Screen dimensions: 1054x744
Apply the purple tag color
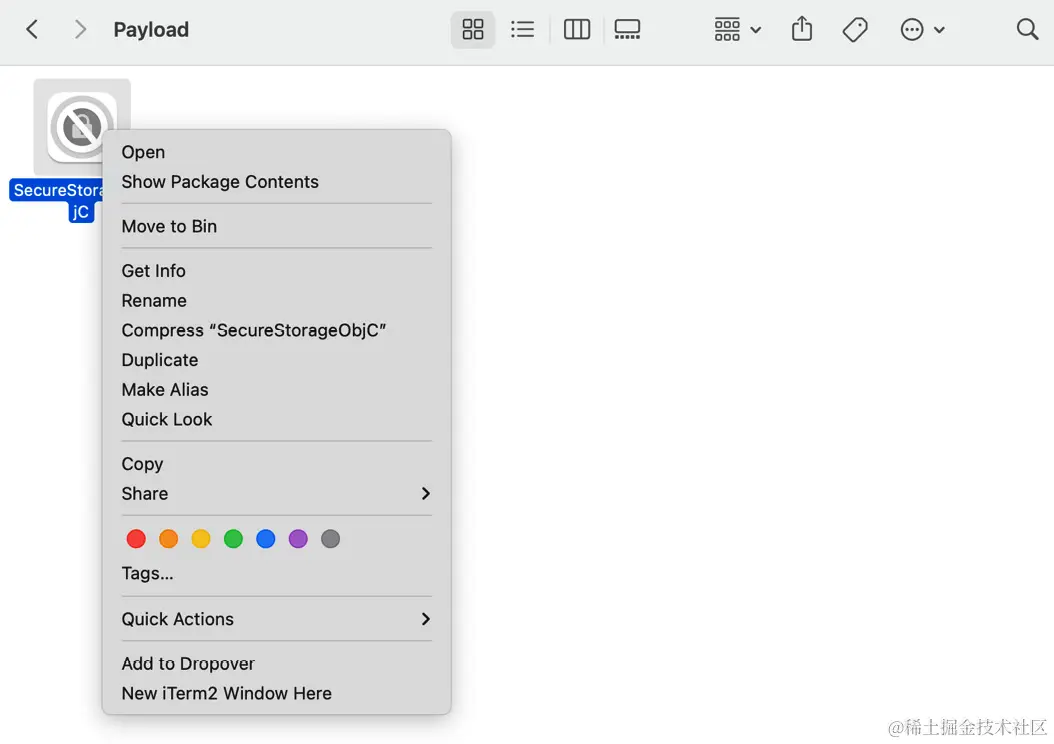click(298, 539)
